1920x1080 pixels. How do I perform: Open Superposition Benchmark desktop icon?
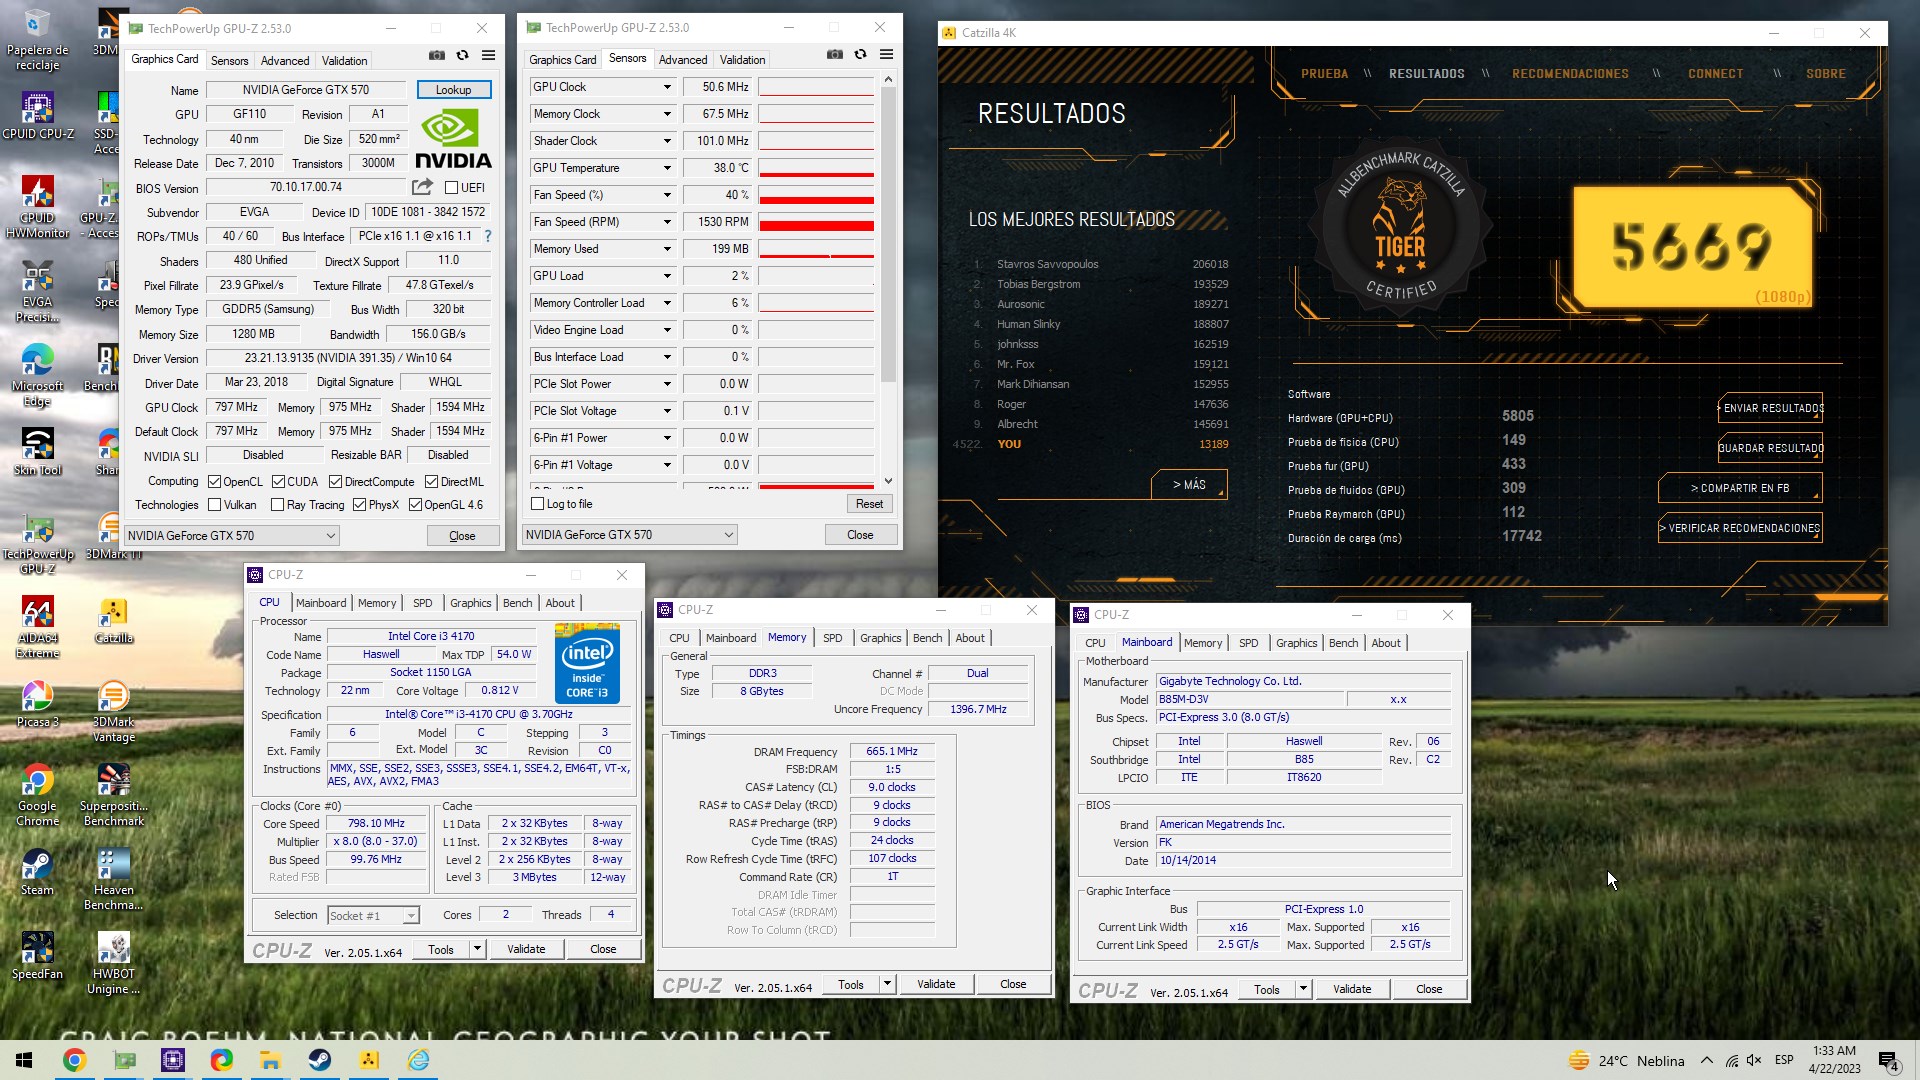click(x=114, y=796)
